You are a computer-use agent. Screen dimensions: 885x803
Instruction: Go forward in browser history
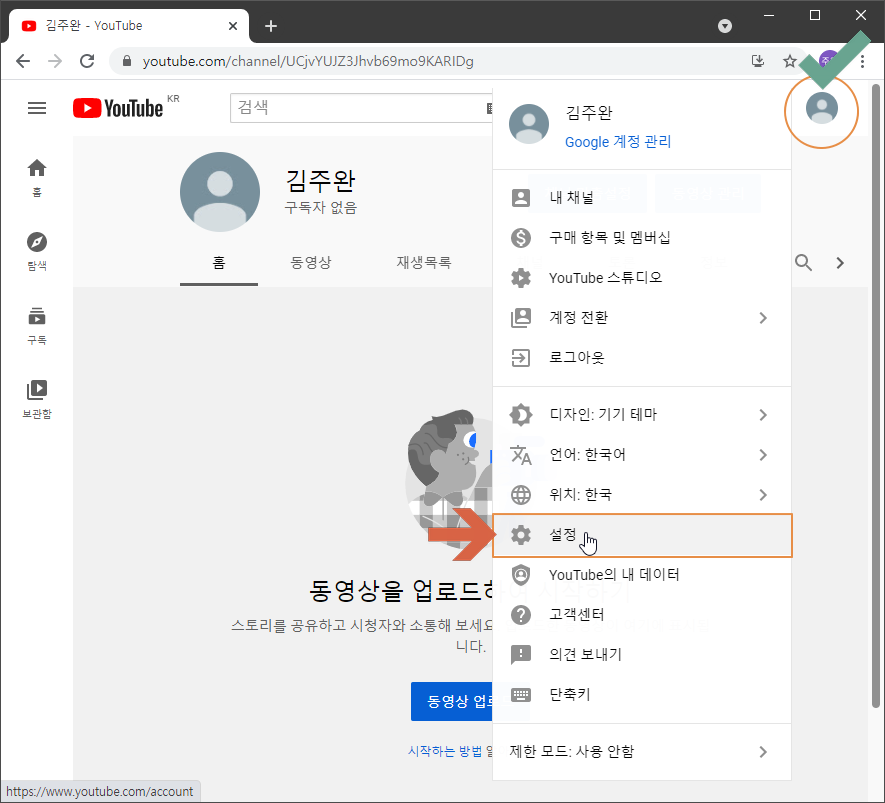(55, 61)
